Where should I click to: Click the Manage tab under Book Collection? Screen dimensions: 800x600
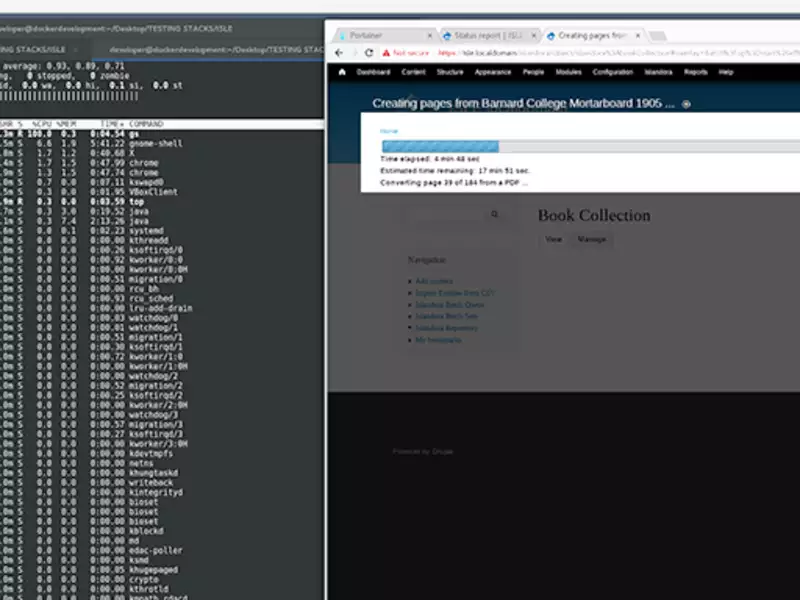click(591, 239)
